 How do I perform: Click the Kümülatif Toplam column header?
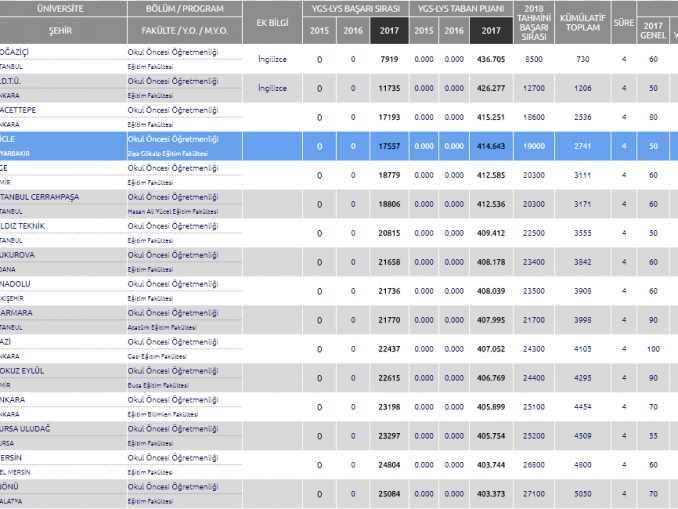[583, 22]
